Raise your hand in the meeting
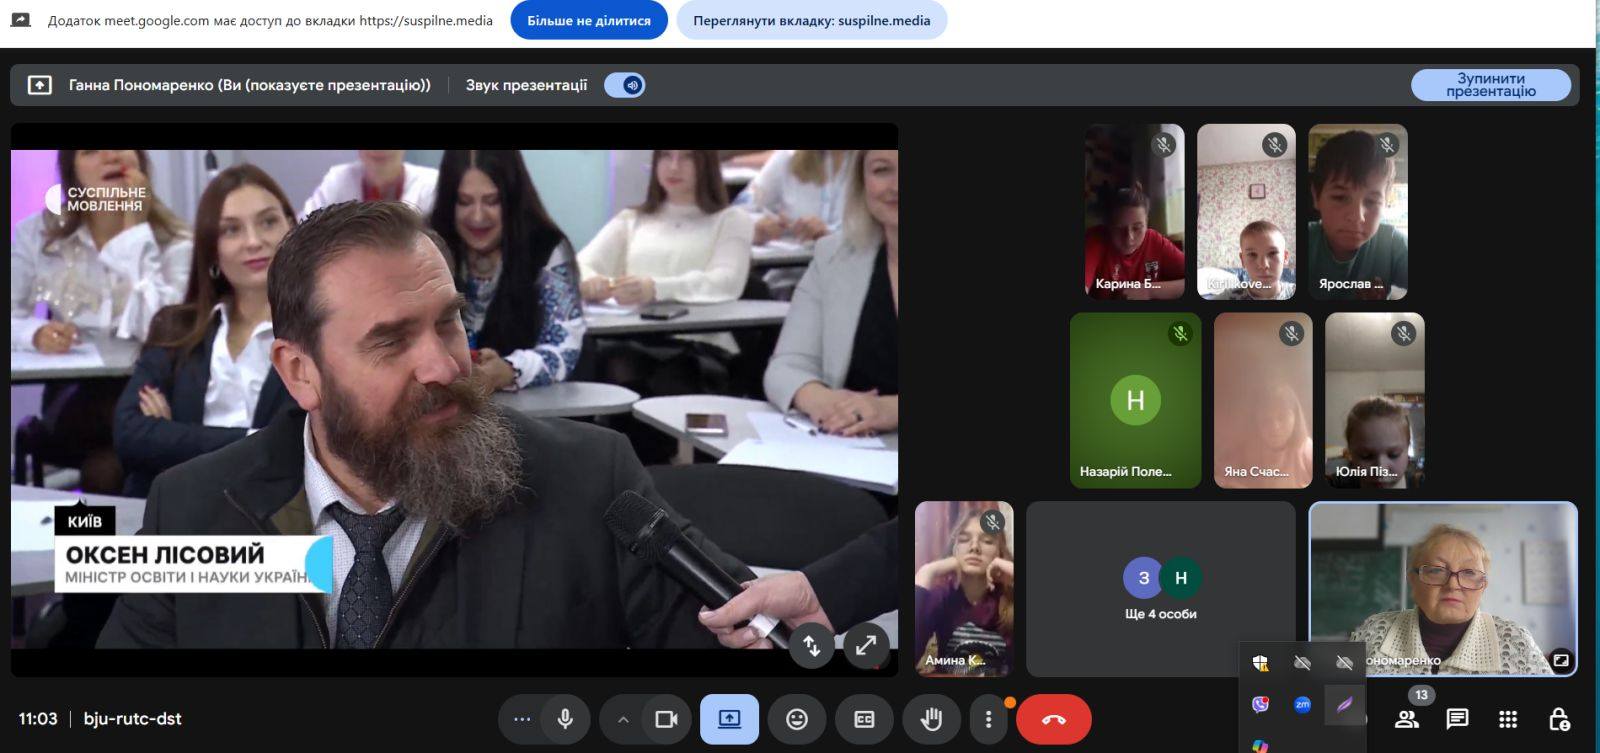This screenshot has width=1600, height=753. [x=931, y=719]
